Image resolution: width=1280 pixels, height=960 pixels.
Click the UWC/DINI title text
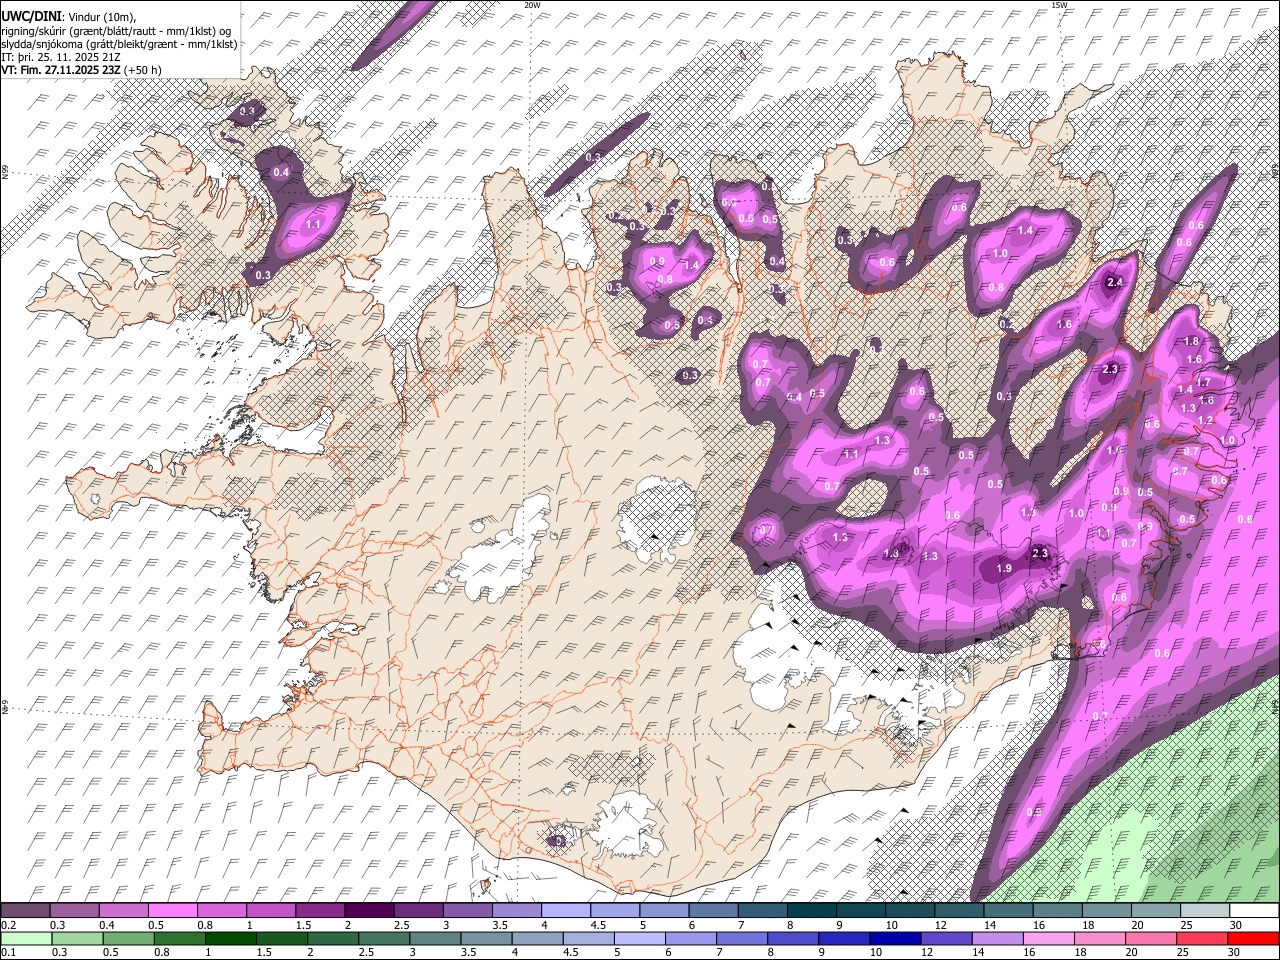pyautogui.click(x=31, y=17)
